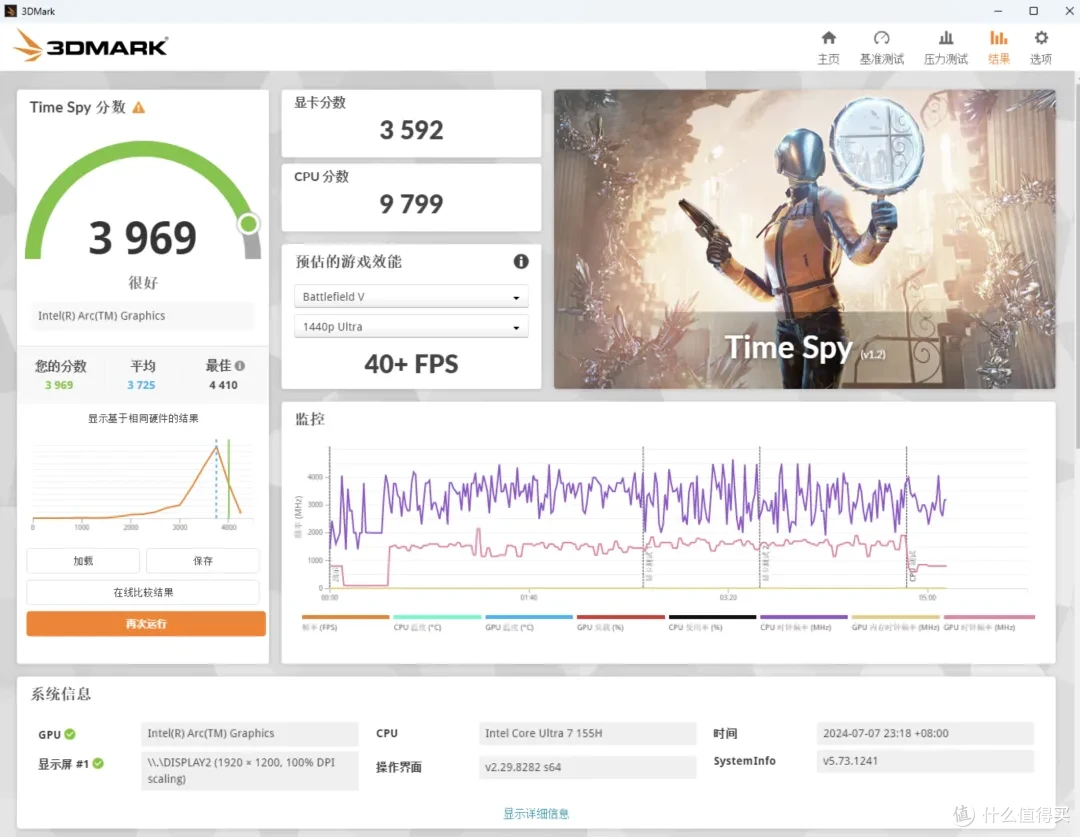The height and width of the screenshot is (837, 1080).
Task: Click the 3DMark title bar app icon
Action: pyautogui.click(x=10, y=11)
